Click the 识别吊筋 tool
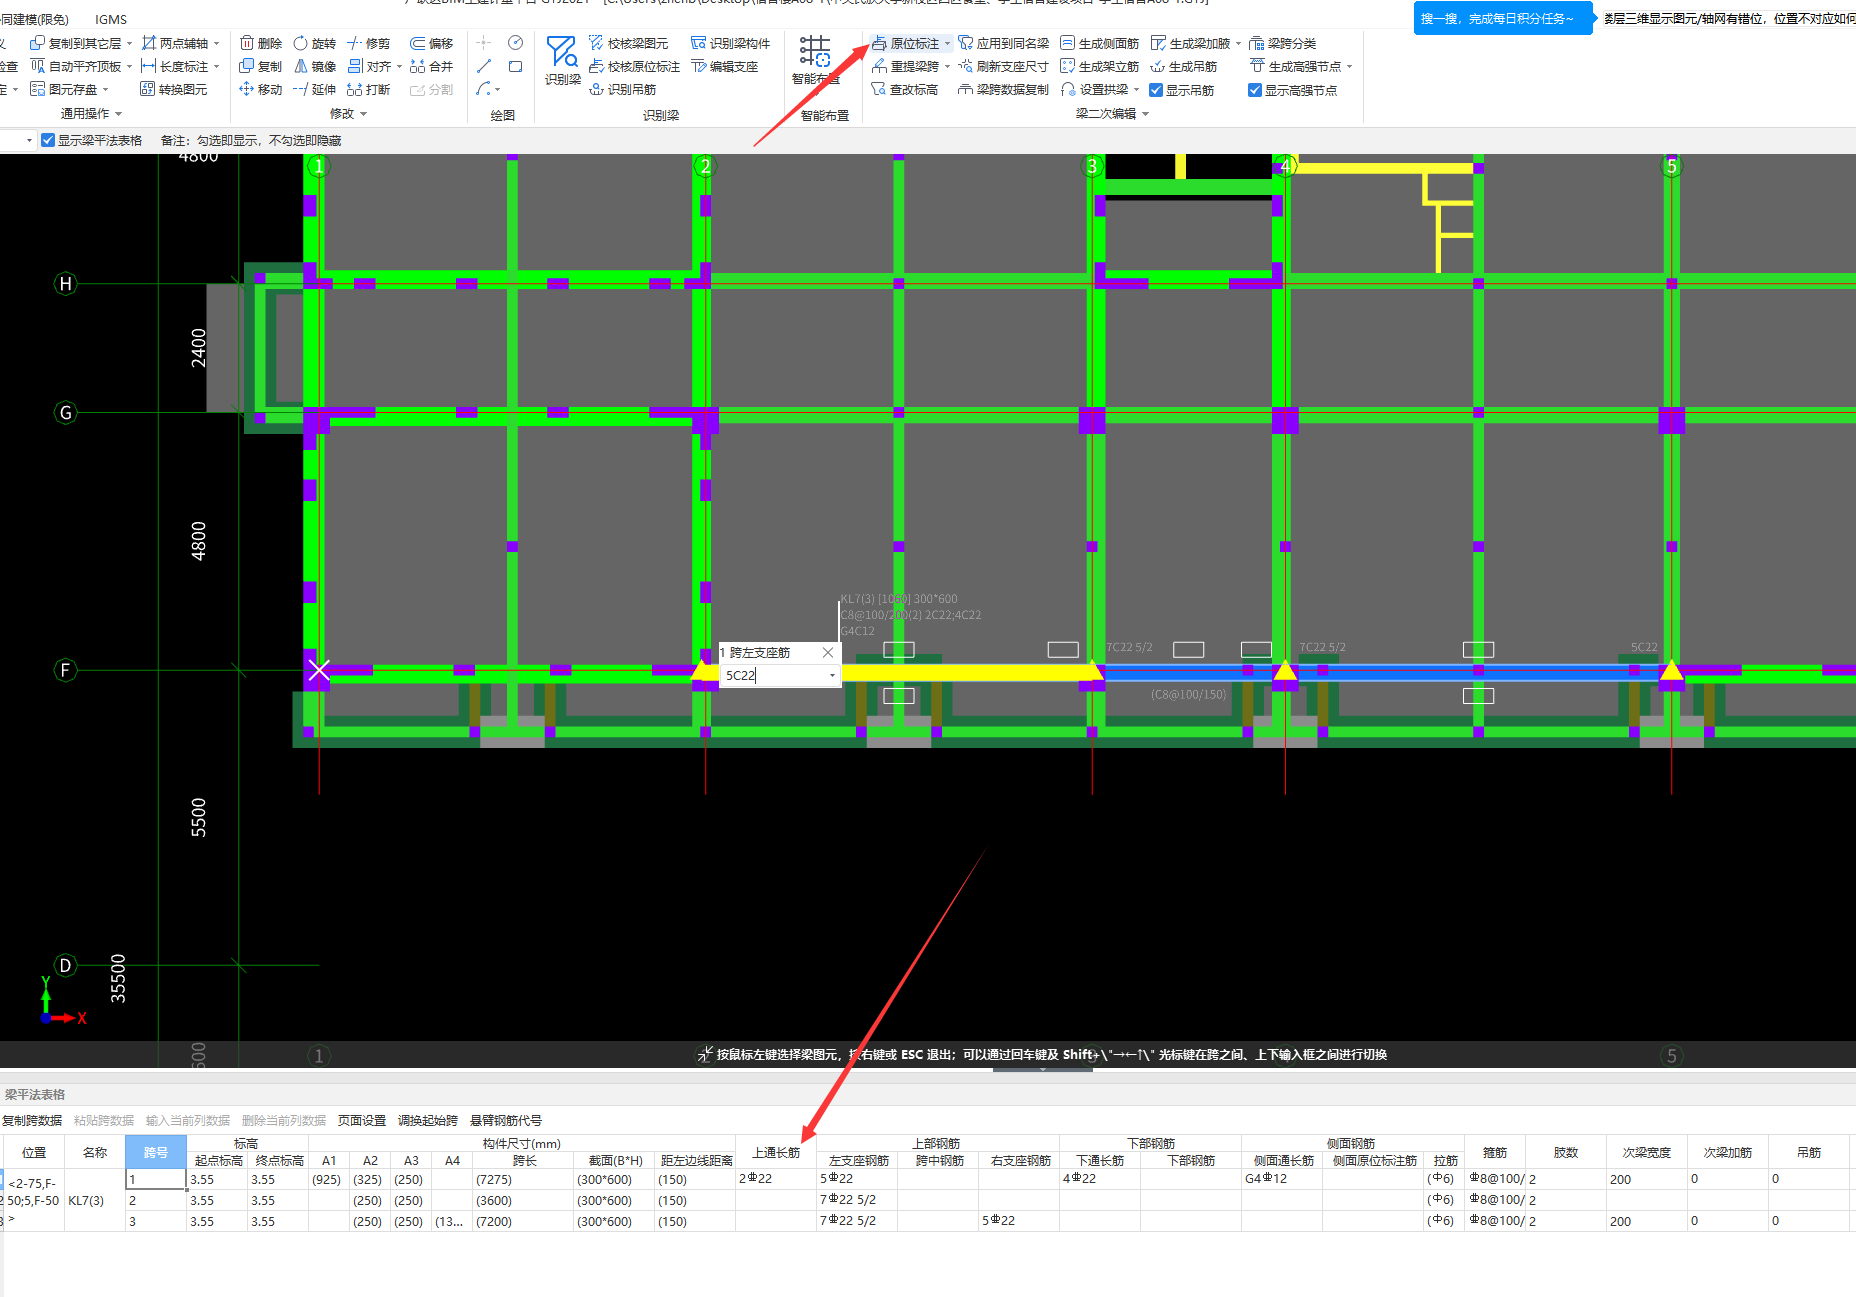The image size is (1856, 1297). pos(622,89)
